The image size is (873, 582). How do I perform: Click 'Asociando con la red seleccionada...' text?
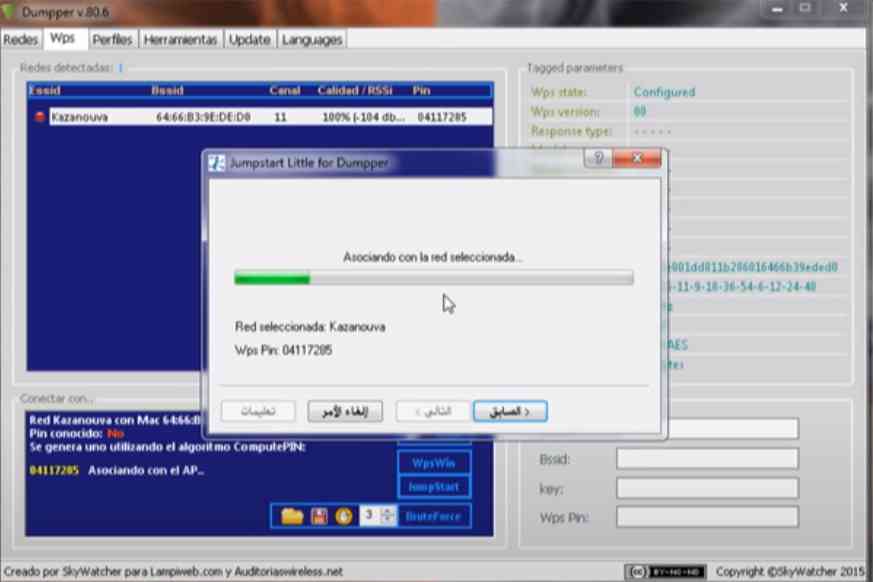point(433,257)
